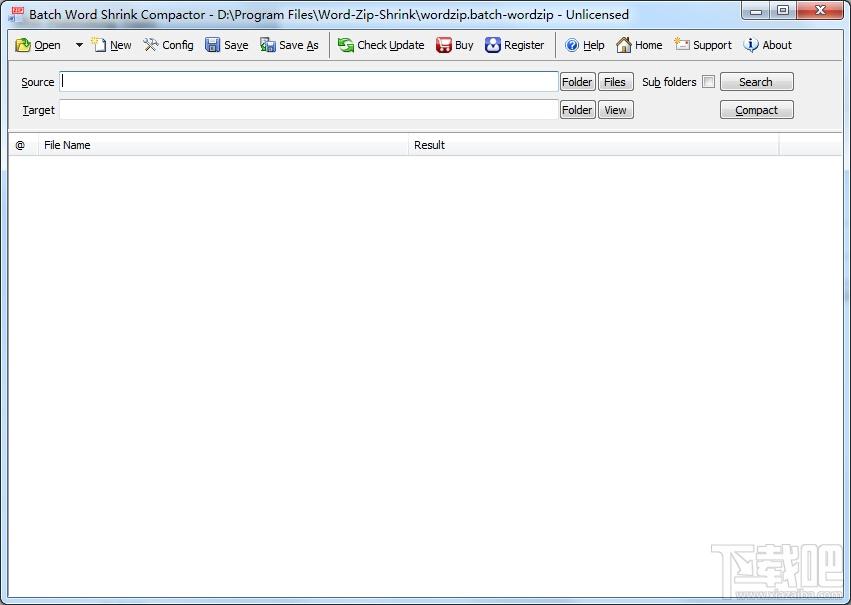Enable the Sub folders checkbox

tap(708, 82)
